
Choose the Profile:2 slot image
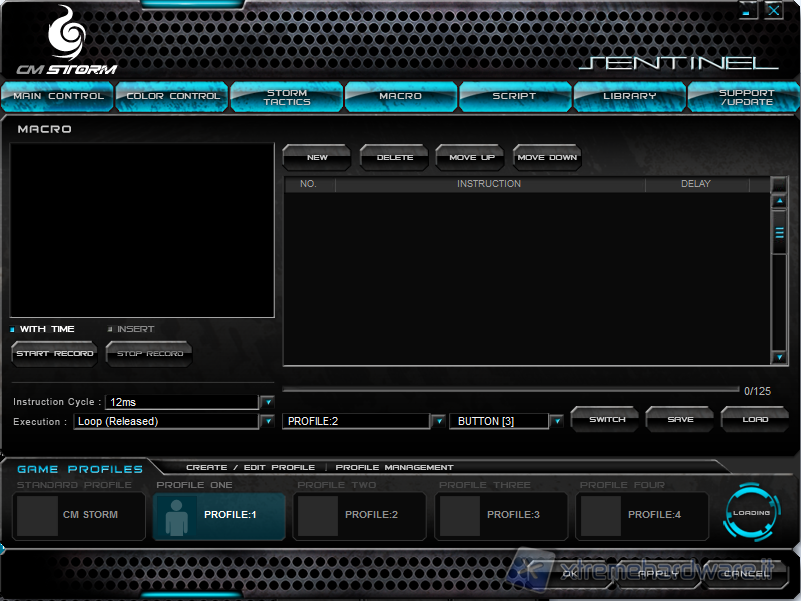pyautogui.click(x=318, y=515)
